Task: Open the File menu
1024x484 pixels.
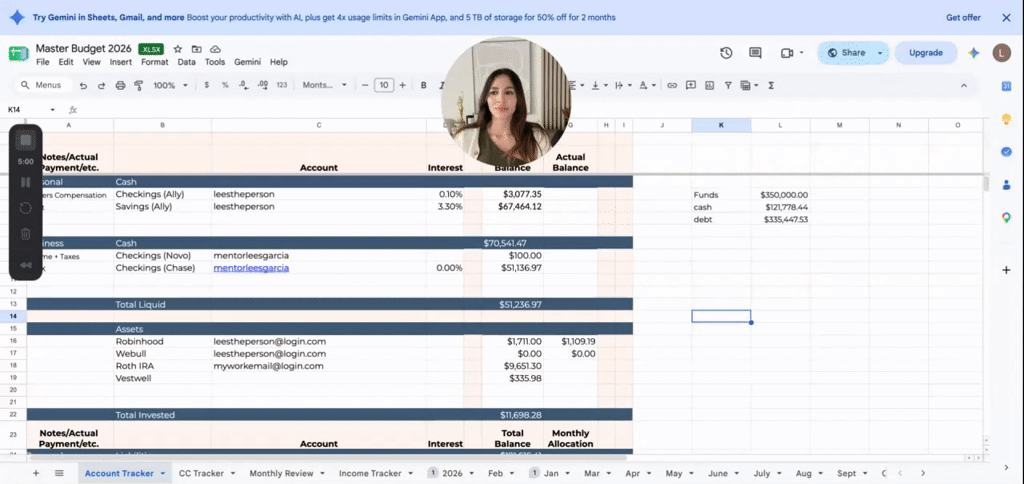Action: pyautogui.click(x=42, y=62)
